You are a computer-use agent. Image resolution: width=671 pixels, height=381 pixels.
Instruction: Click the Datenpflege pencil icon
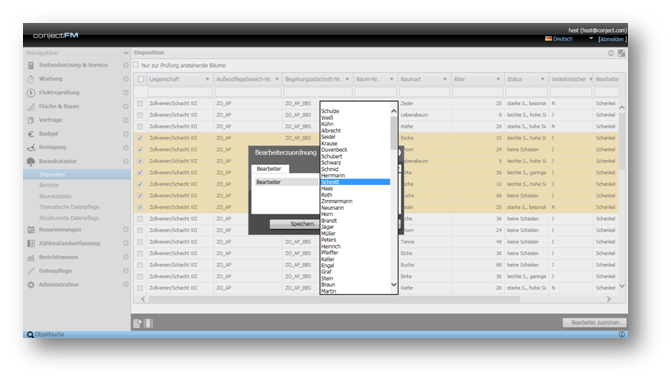31,271
